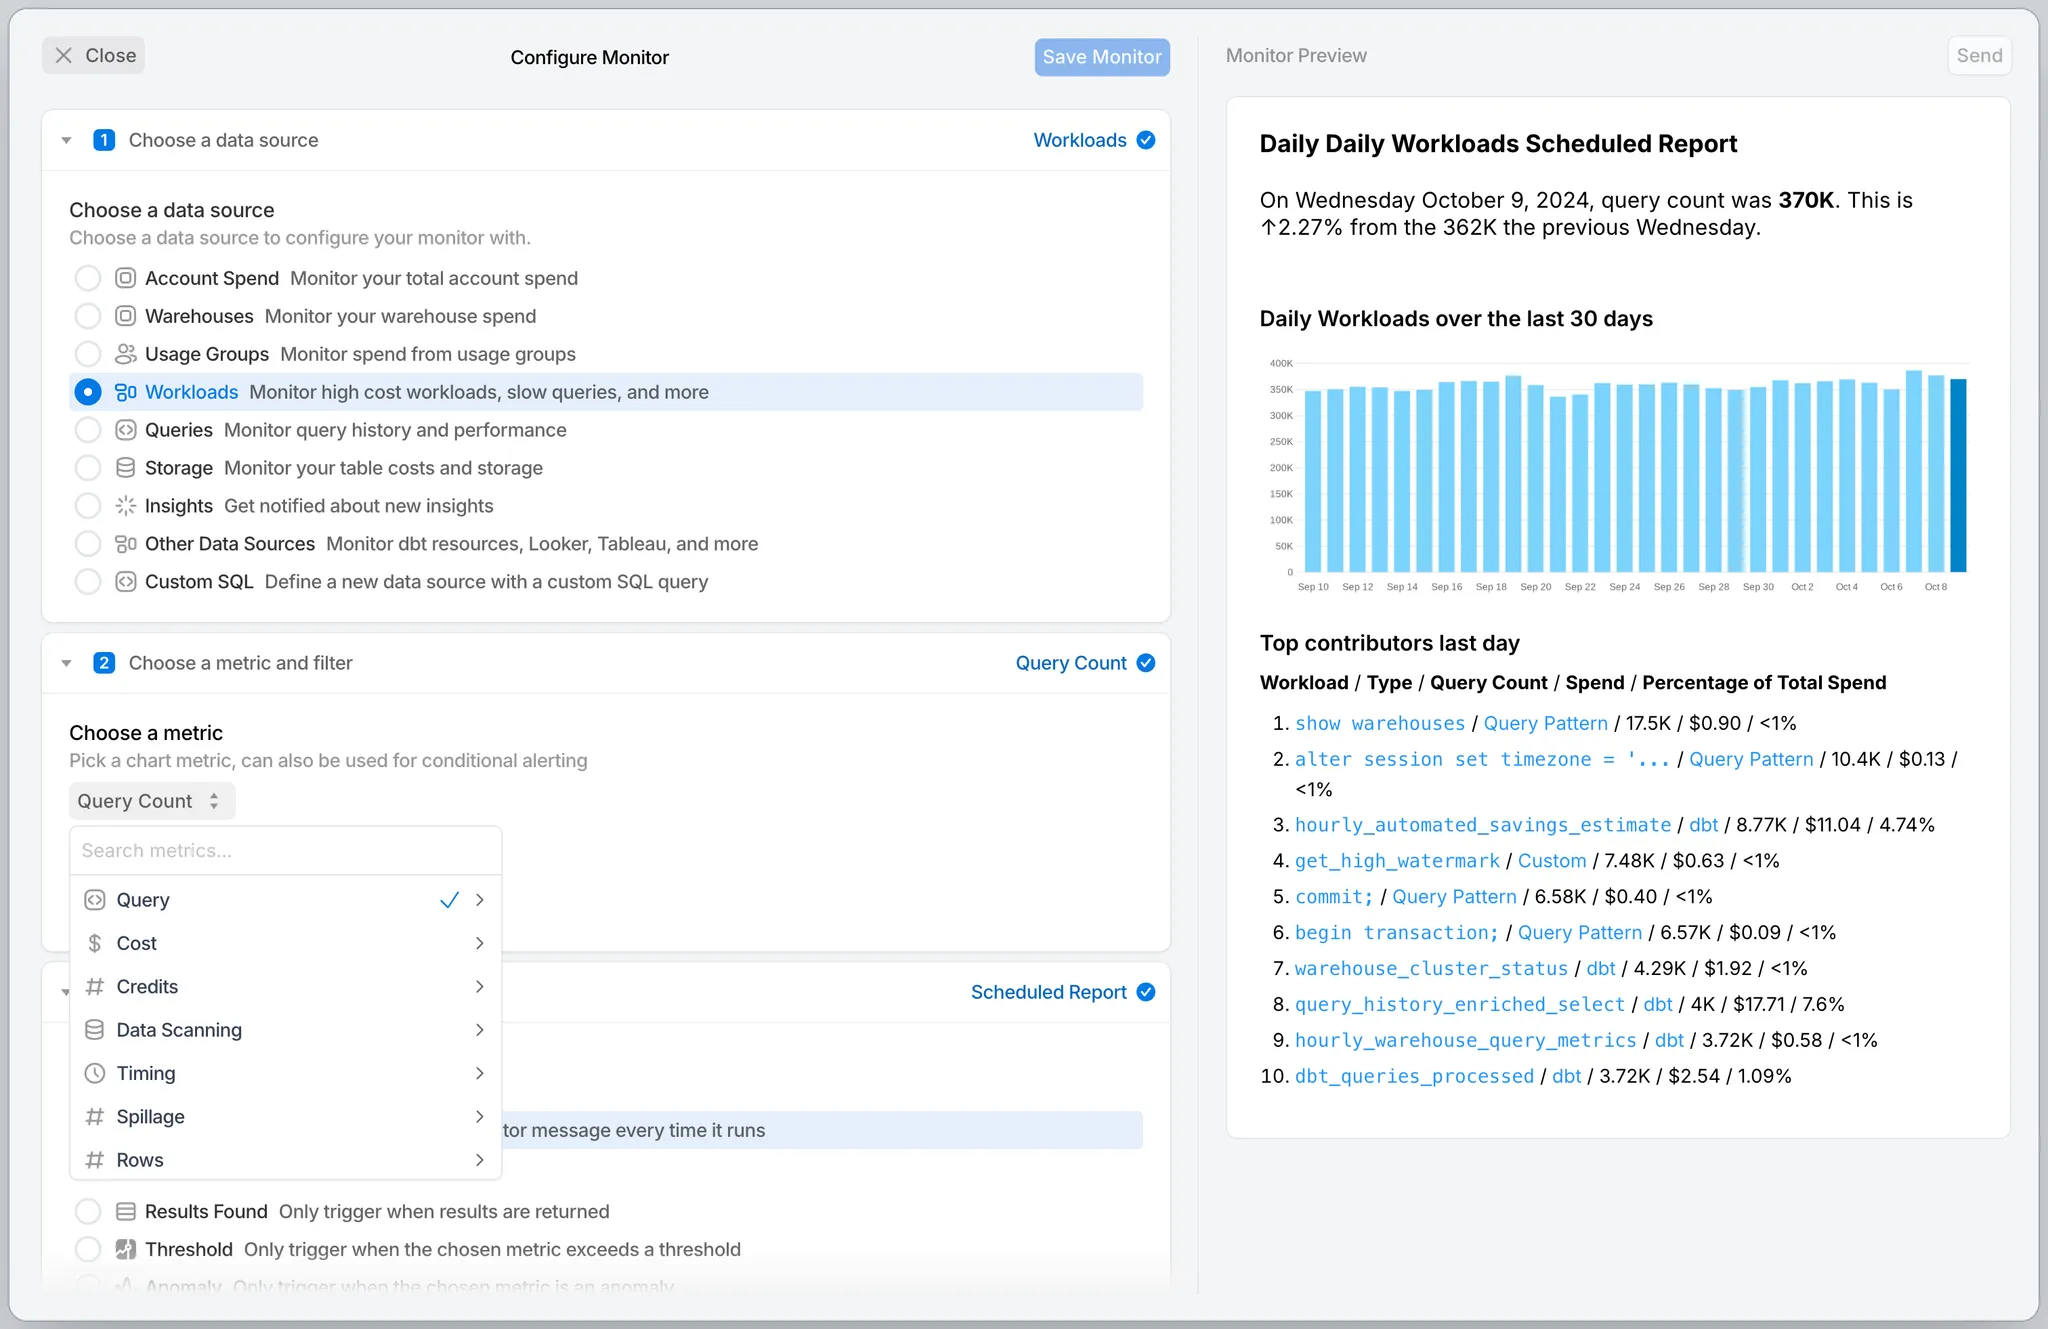Click the Credits hash icon
Screen dimensions: 2048x1329
[95, 987]
